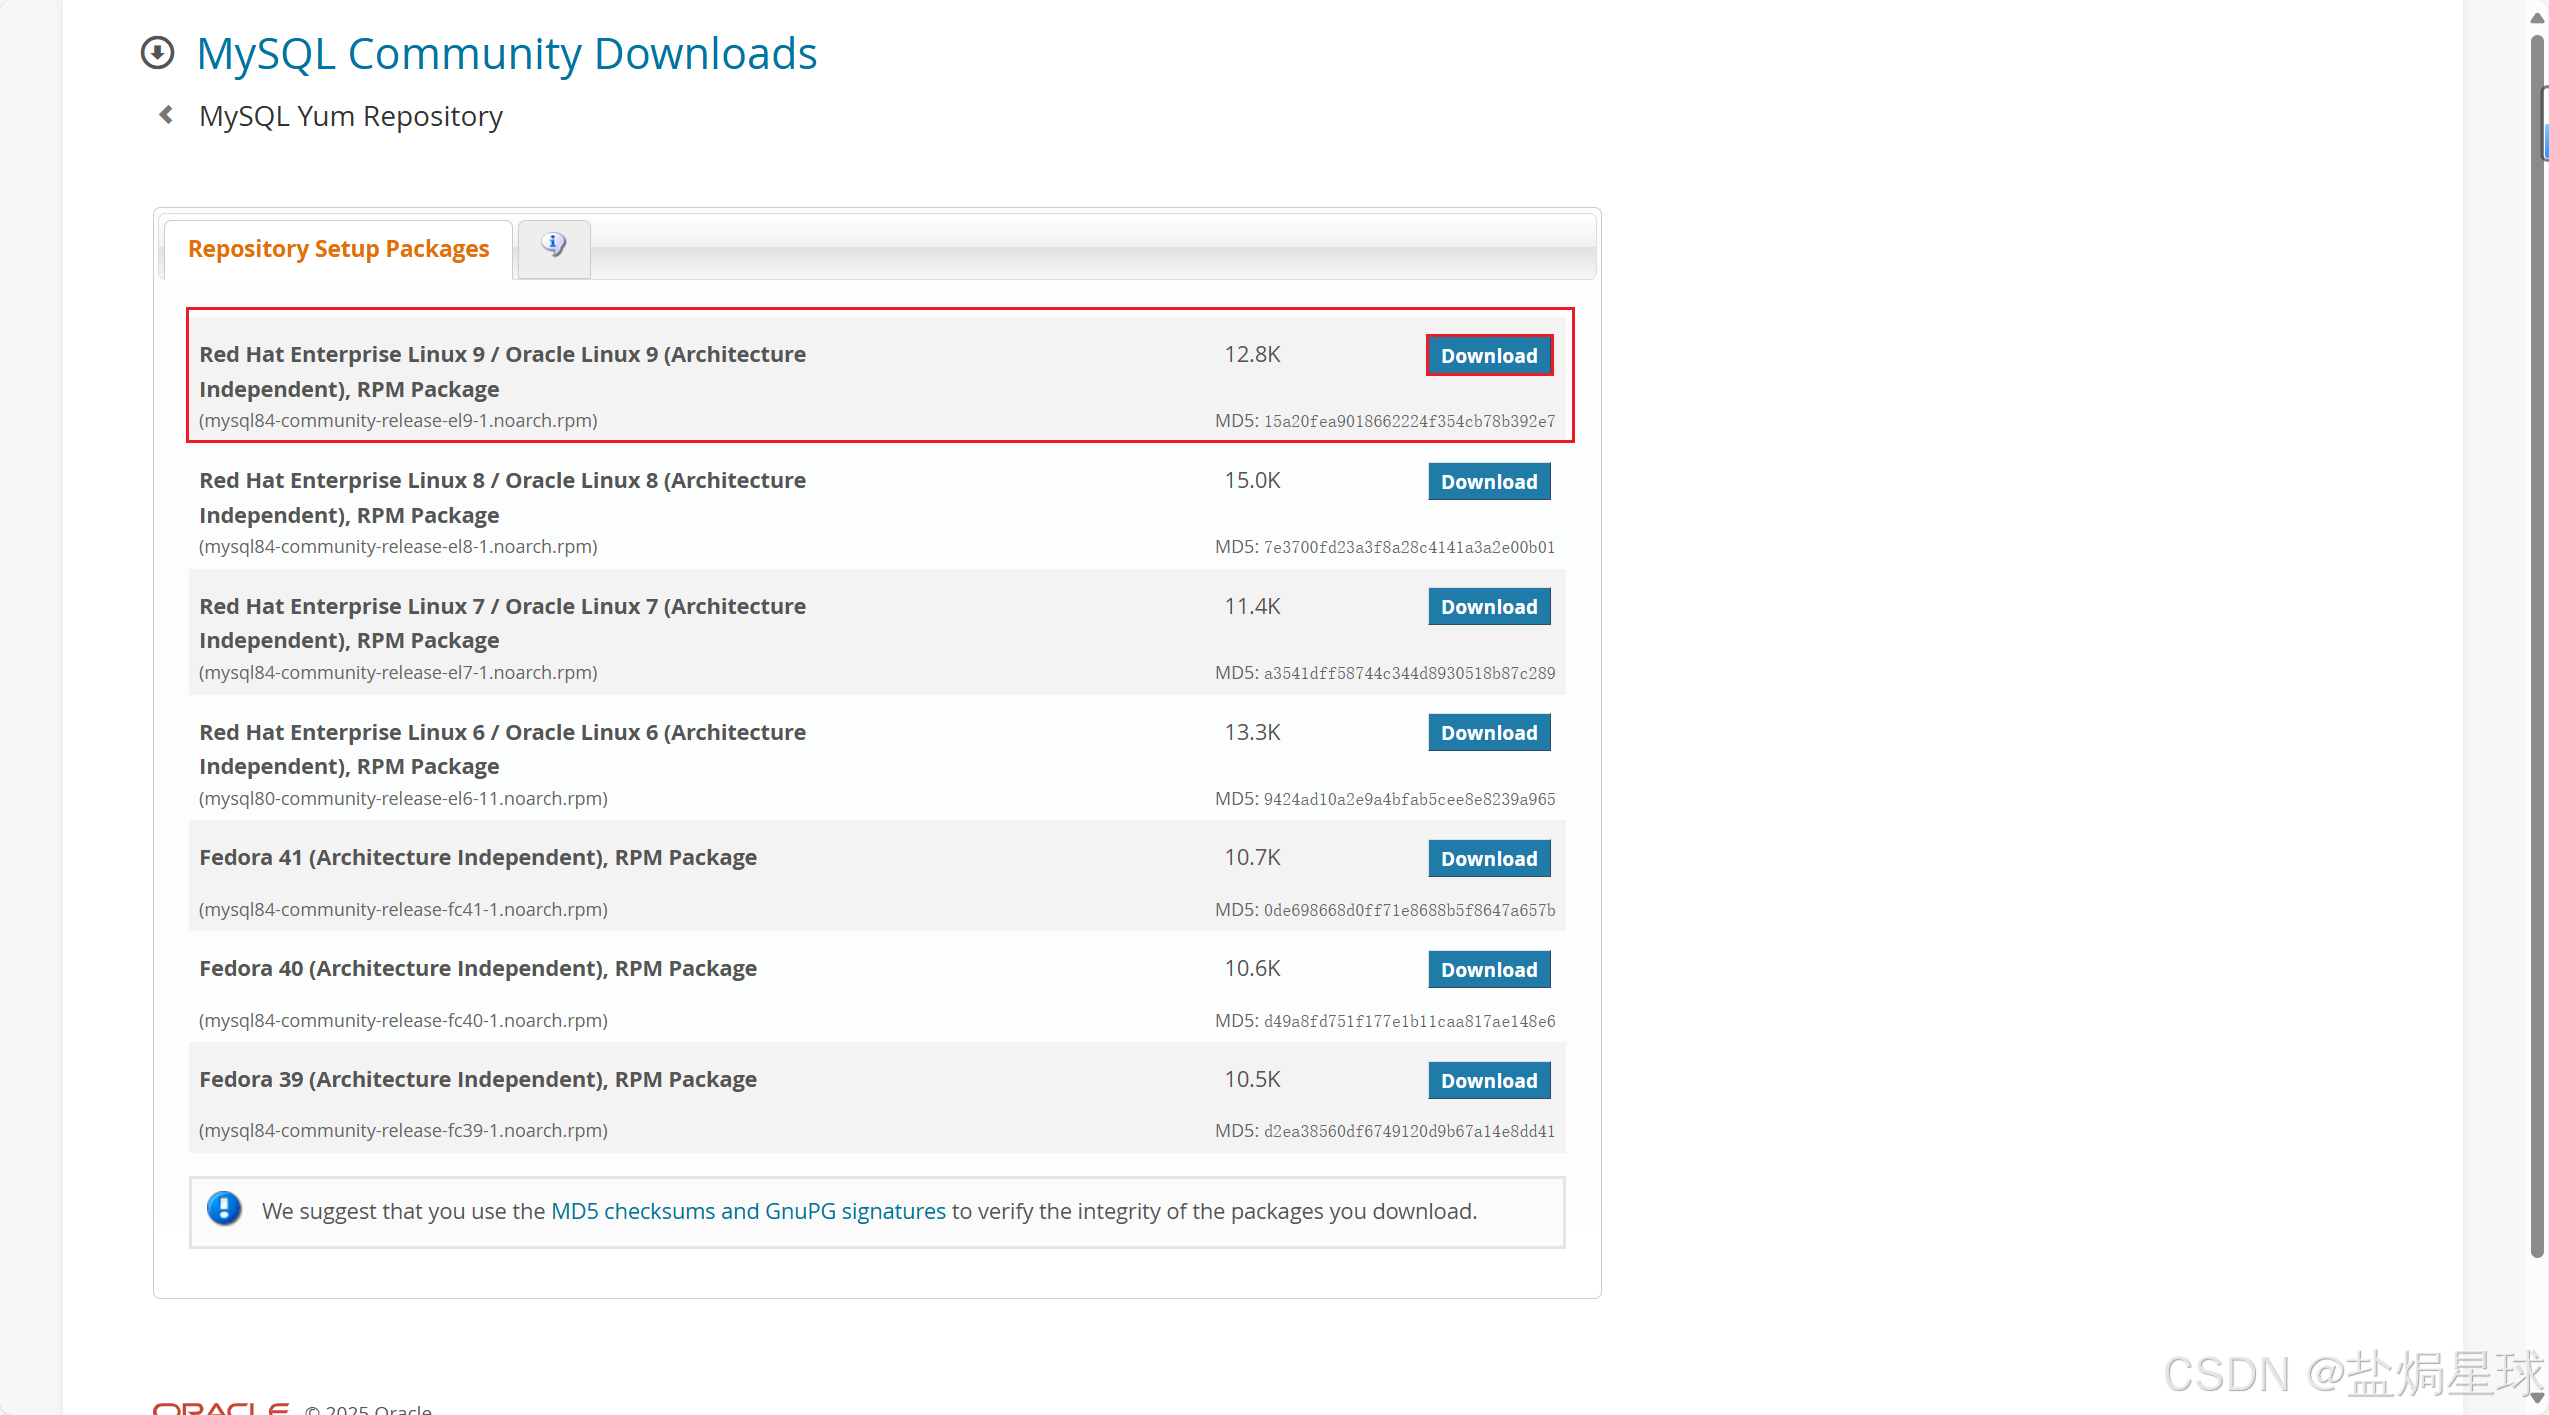Open the MD5 checksums and GnuPG signatures link
Image resolution: width=2549 pixels, height=1415 pixels.
tap(748, 1211)
